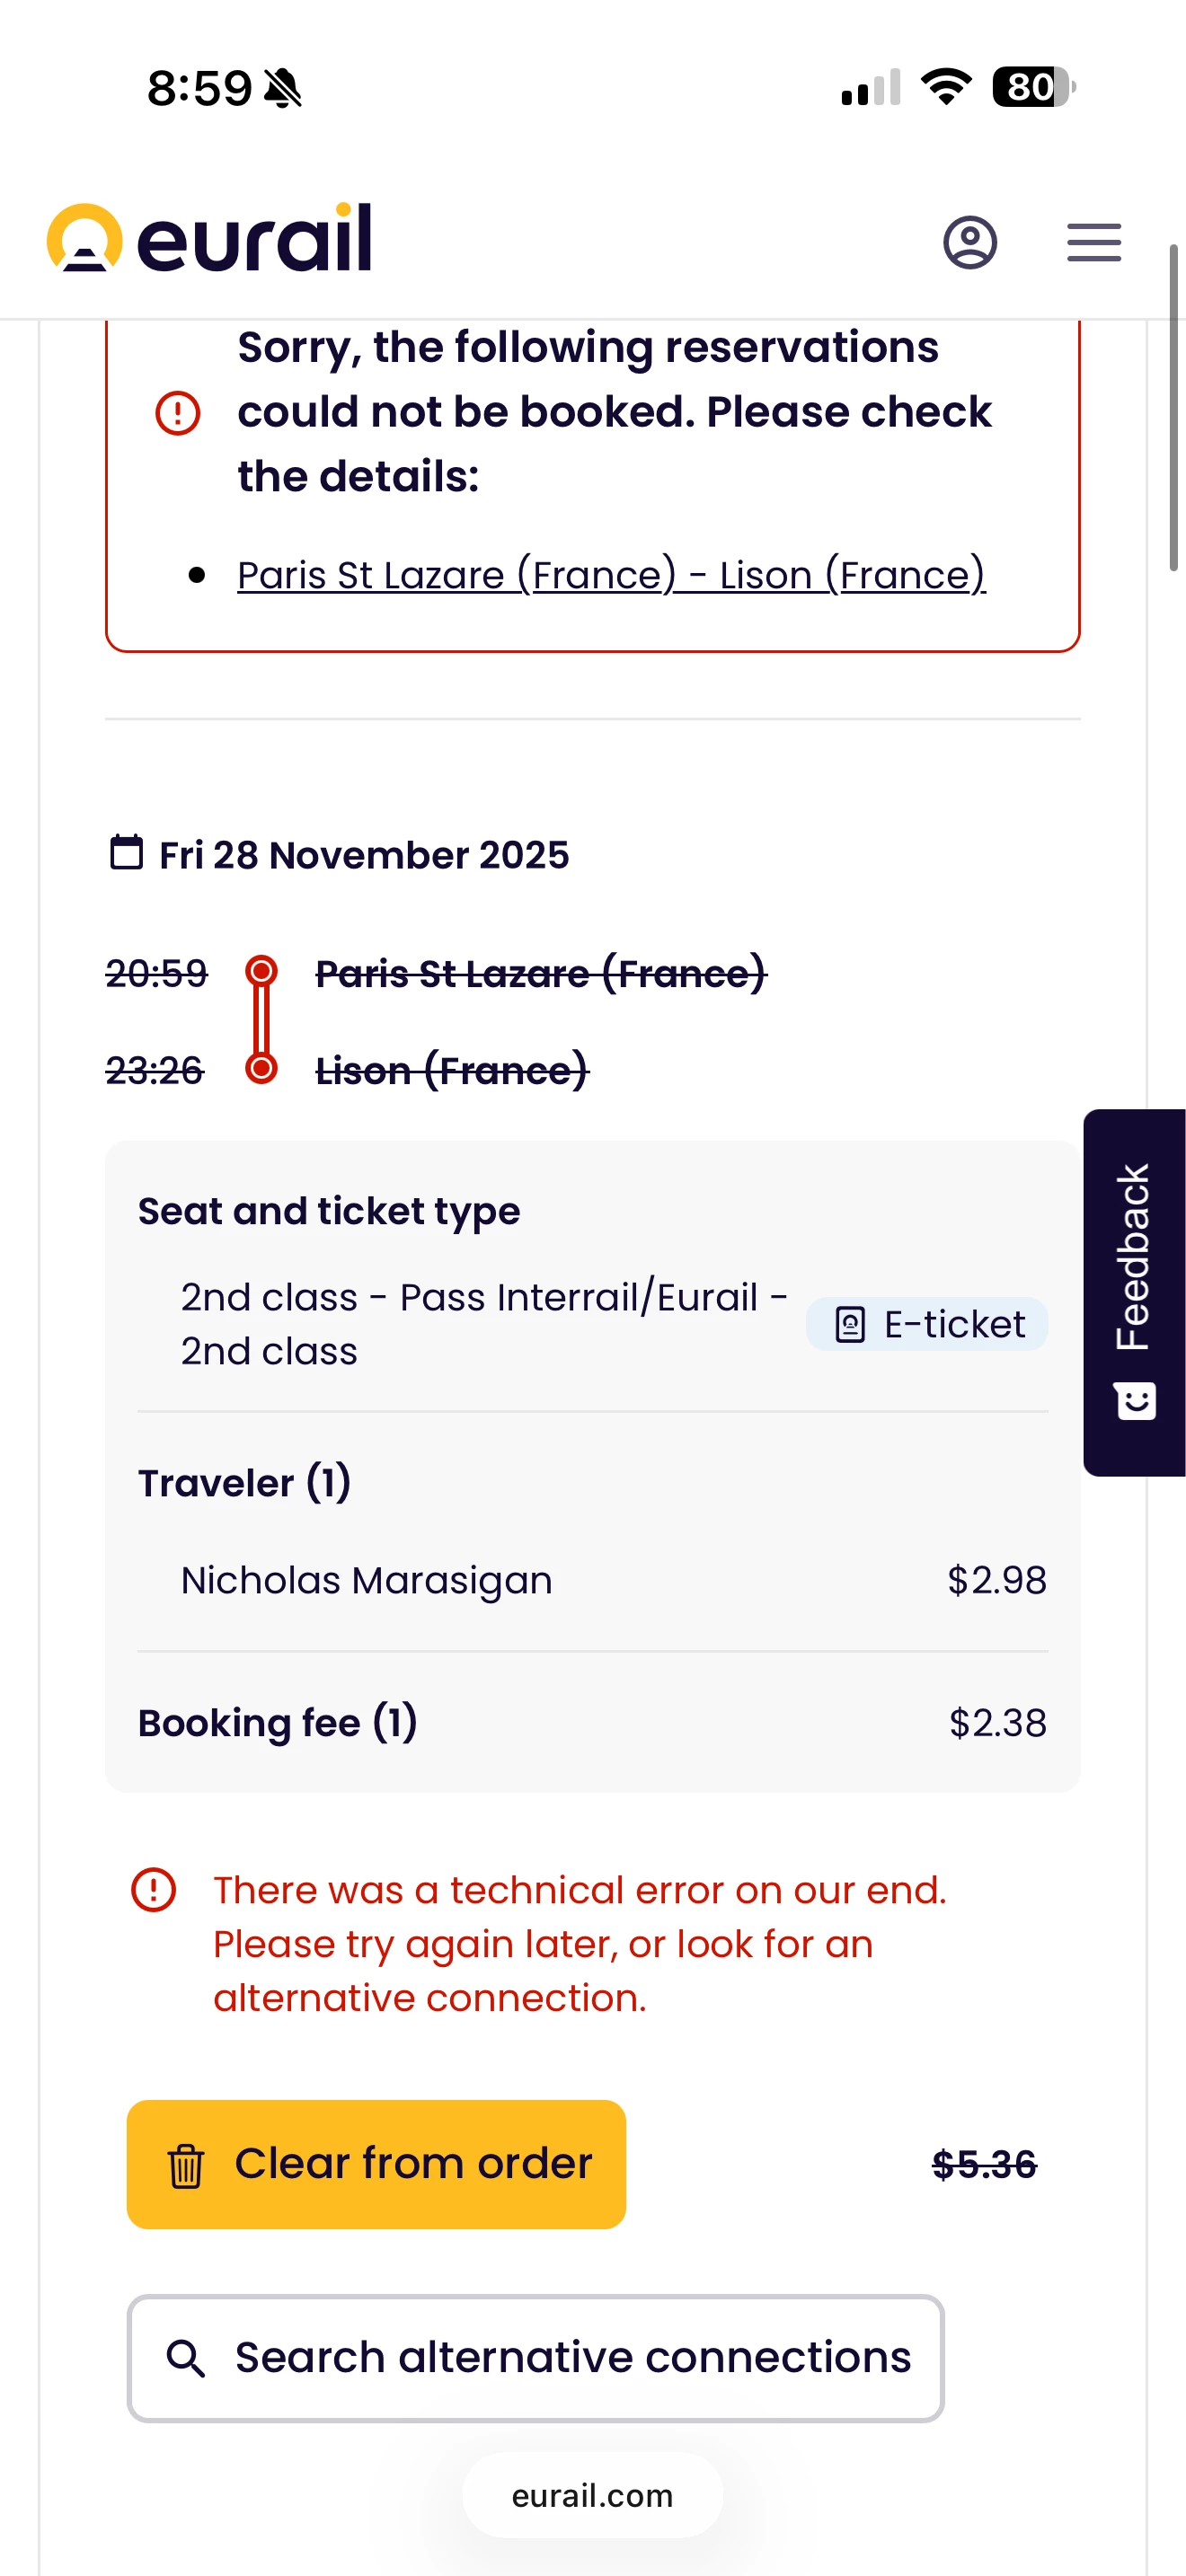
Task: Click Search alternative connections button
Action: click(535, 2358)
